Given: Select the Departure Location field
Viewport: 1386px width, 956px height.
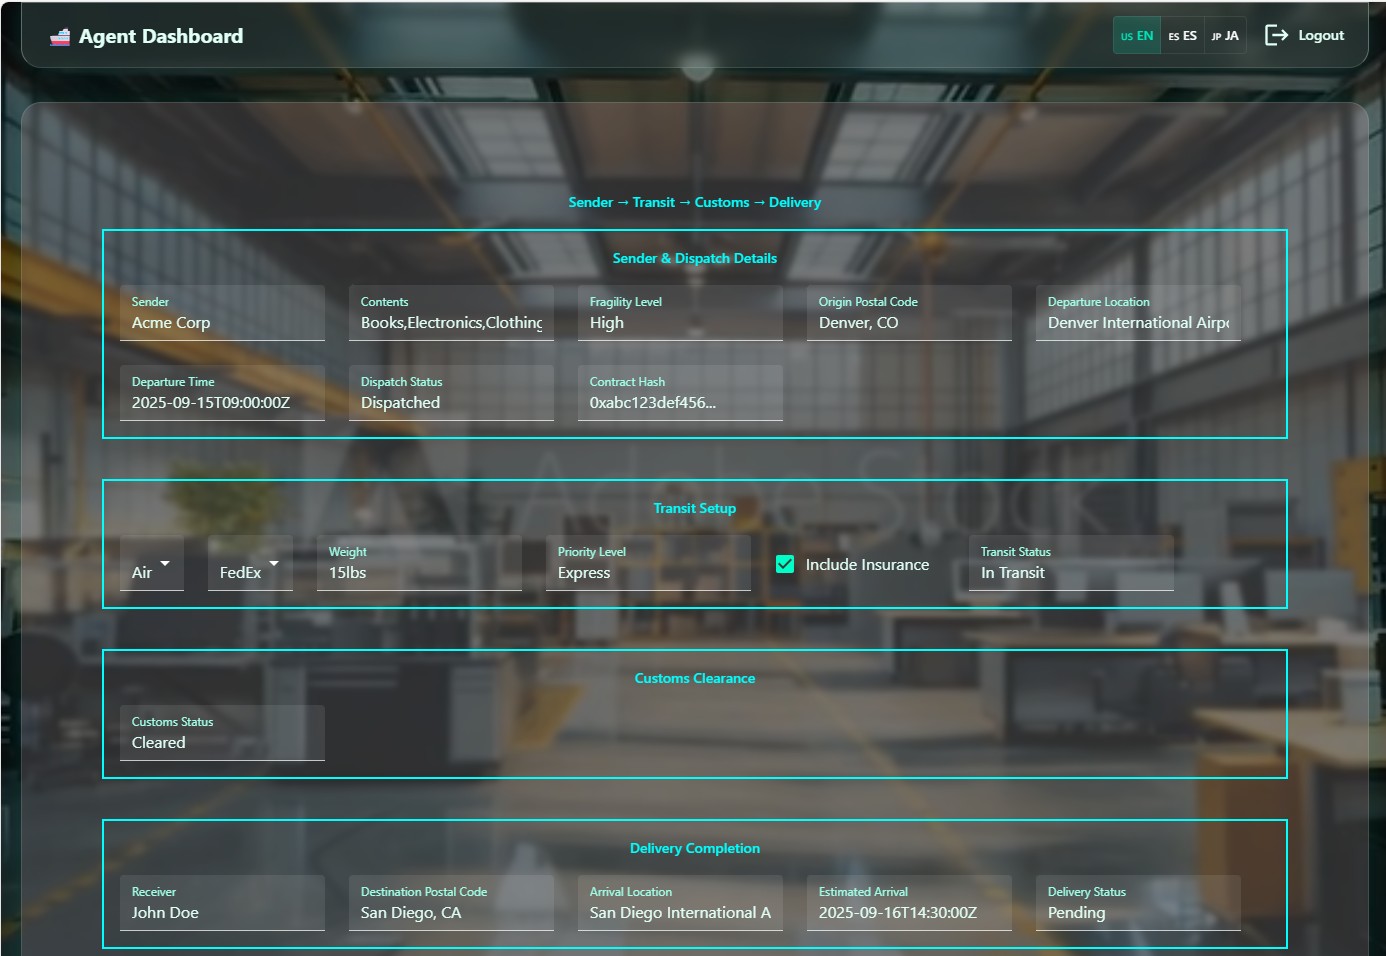Looking at the screenshot, I should [x=1138, y=322].
